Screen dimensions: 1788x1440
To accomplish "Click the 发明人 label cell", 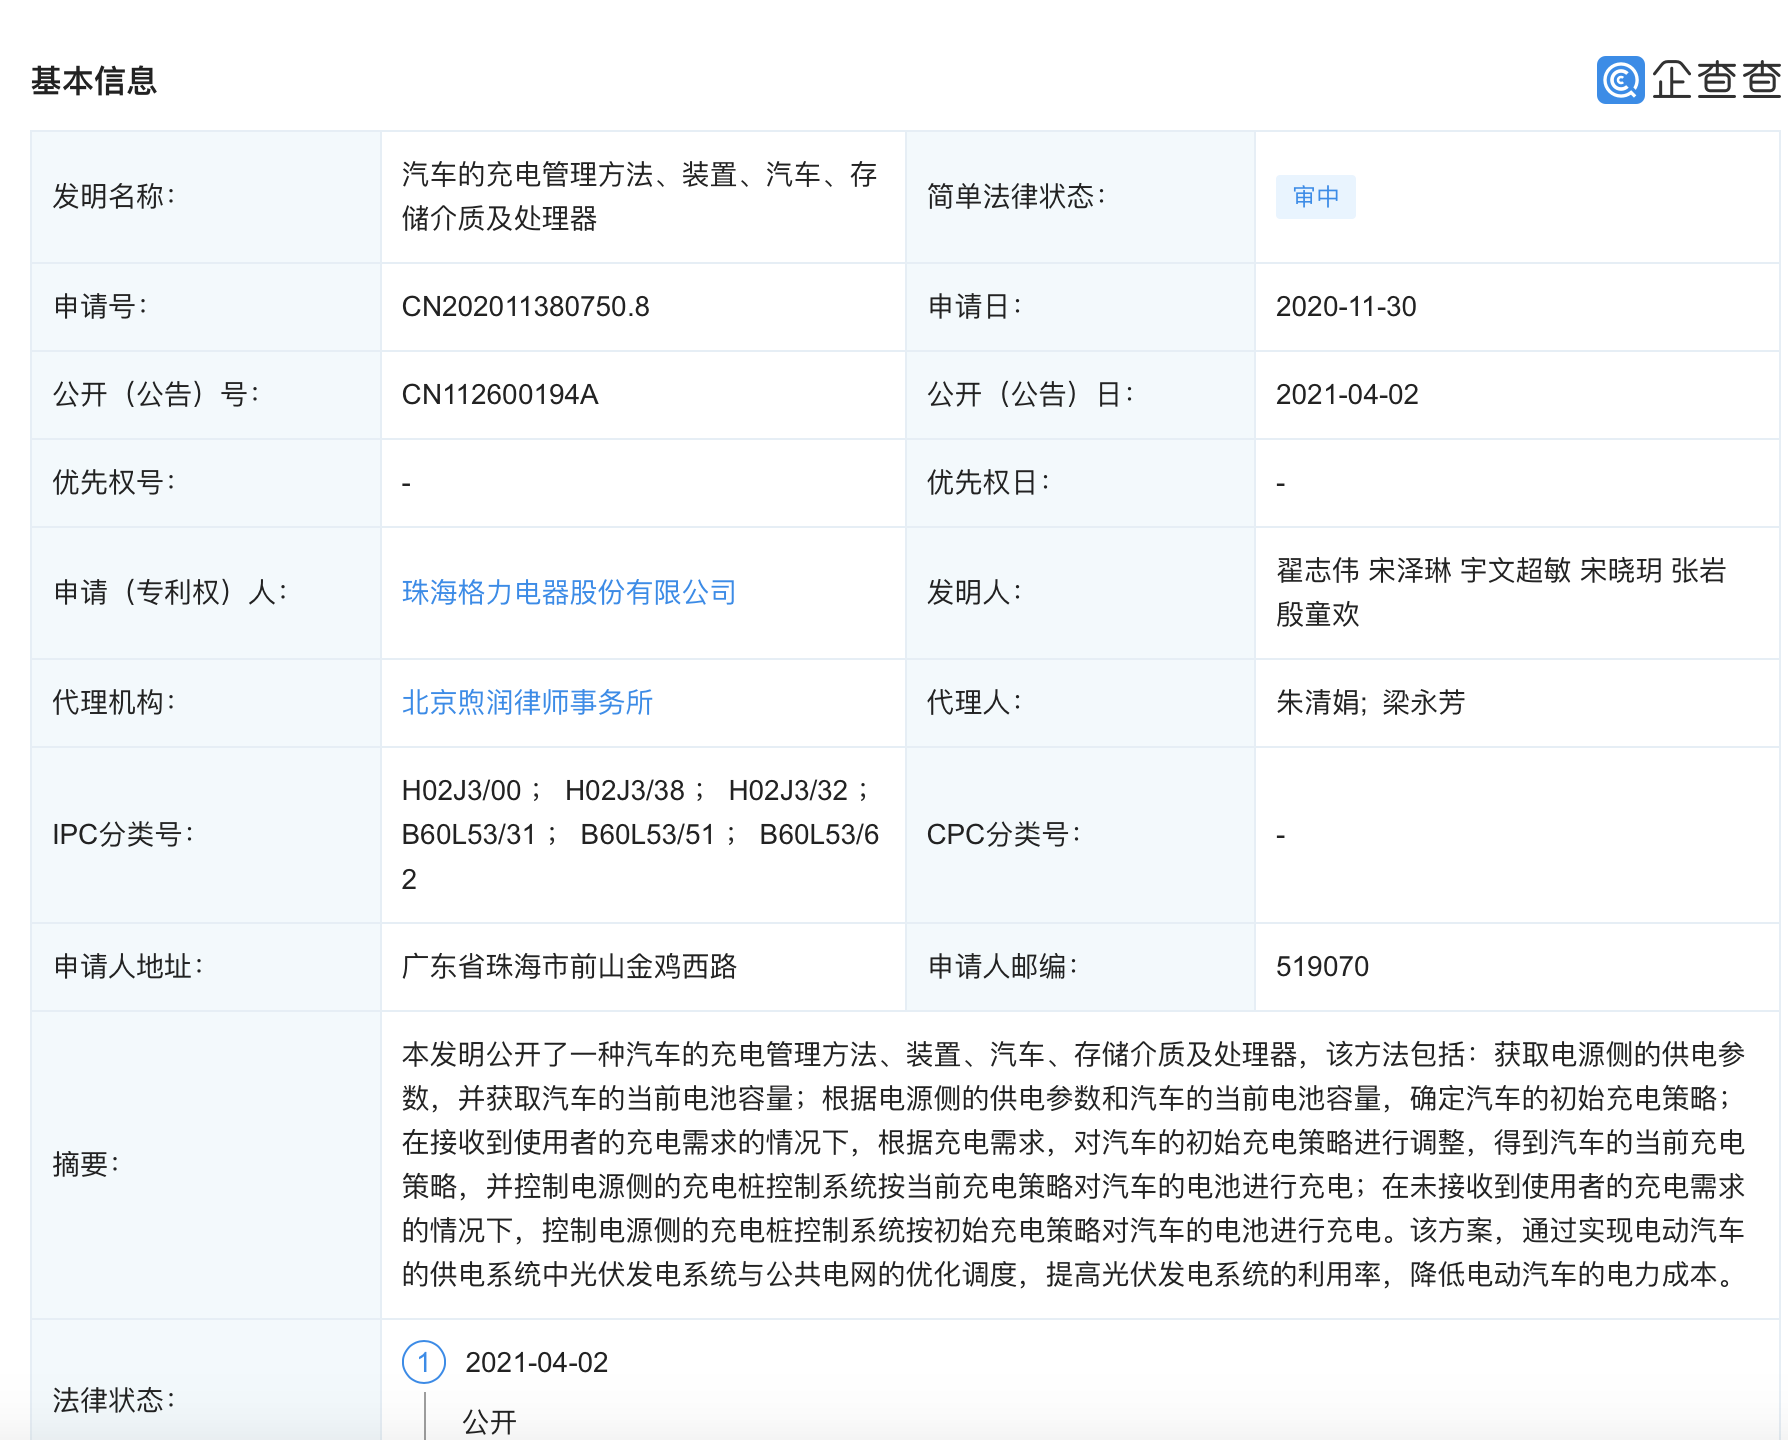I will coord(1080,593).
